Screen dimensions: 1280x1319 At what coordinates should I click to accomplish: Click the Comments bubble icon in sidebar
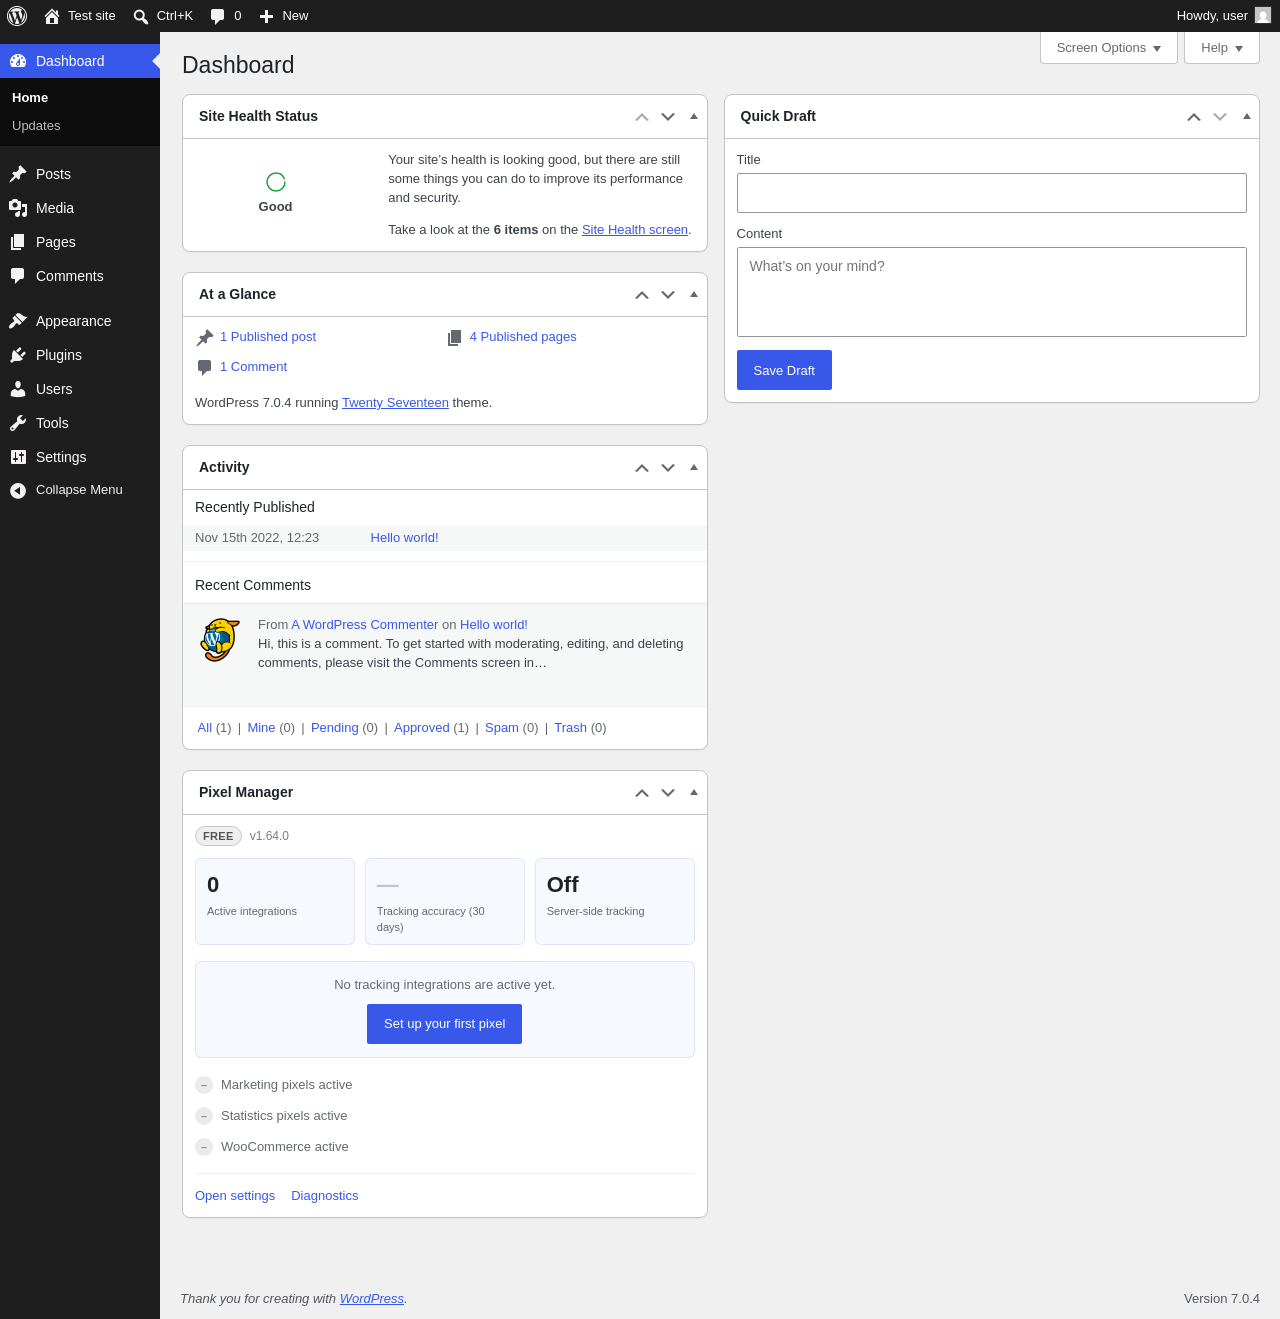18,276
